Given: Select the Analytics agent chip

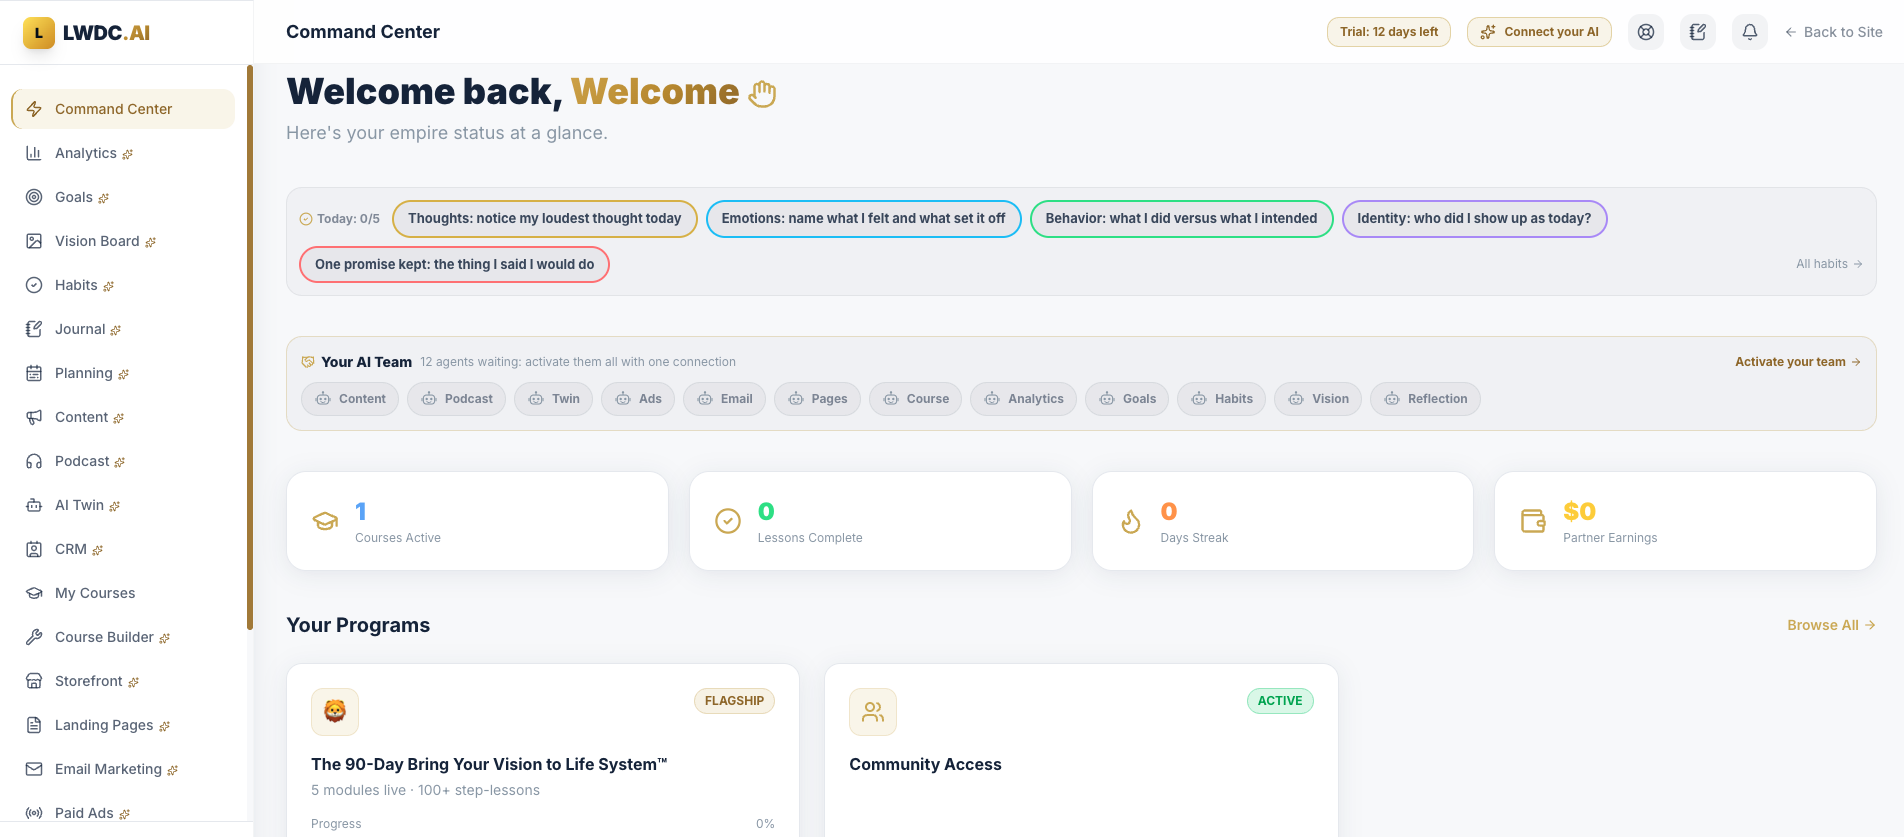Looking at the screenshot, I should tap(1023, 399).
